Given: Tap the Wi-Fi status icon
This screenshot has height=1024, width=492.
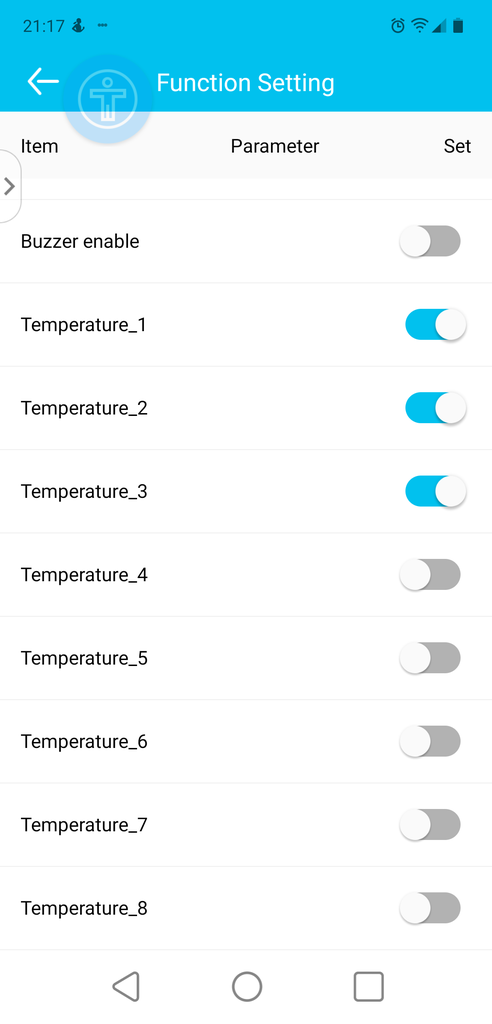Looking at the screenshot, I should [x=419, y=25].
